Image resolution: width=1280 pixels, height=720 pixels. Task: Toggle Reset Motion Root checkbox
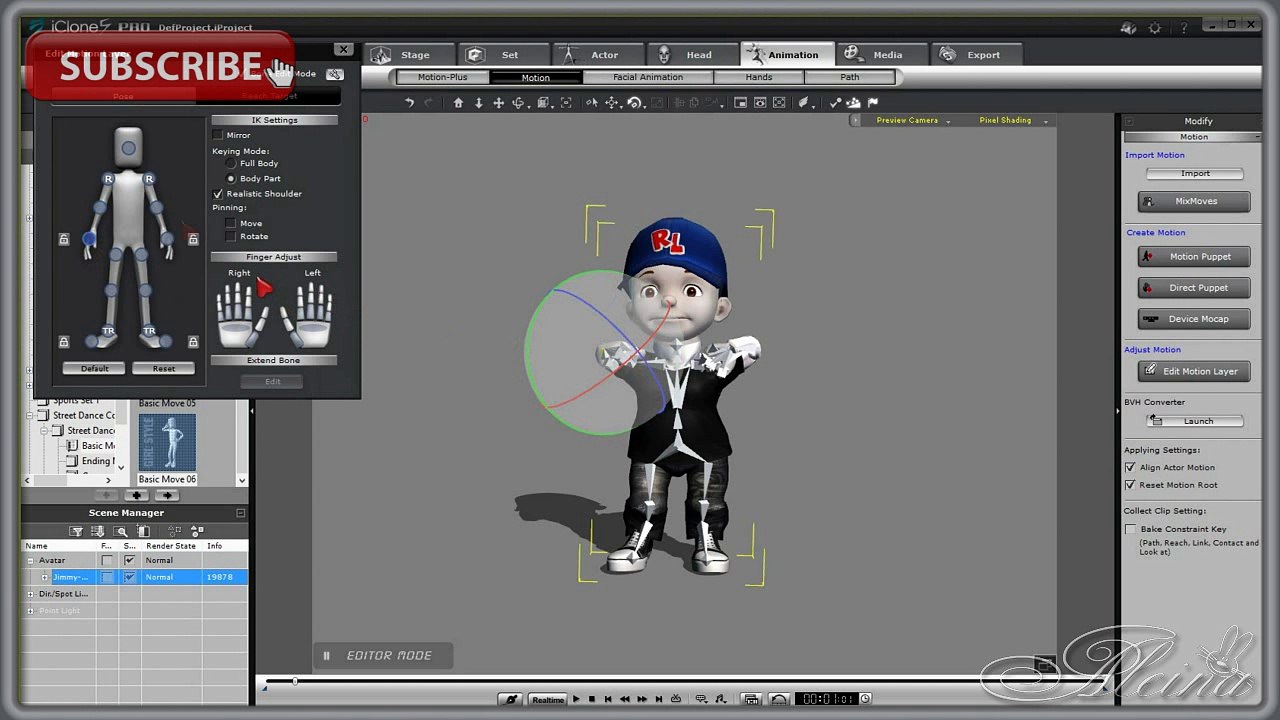(1130, 485)
